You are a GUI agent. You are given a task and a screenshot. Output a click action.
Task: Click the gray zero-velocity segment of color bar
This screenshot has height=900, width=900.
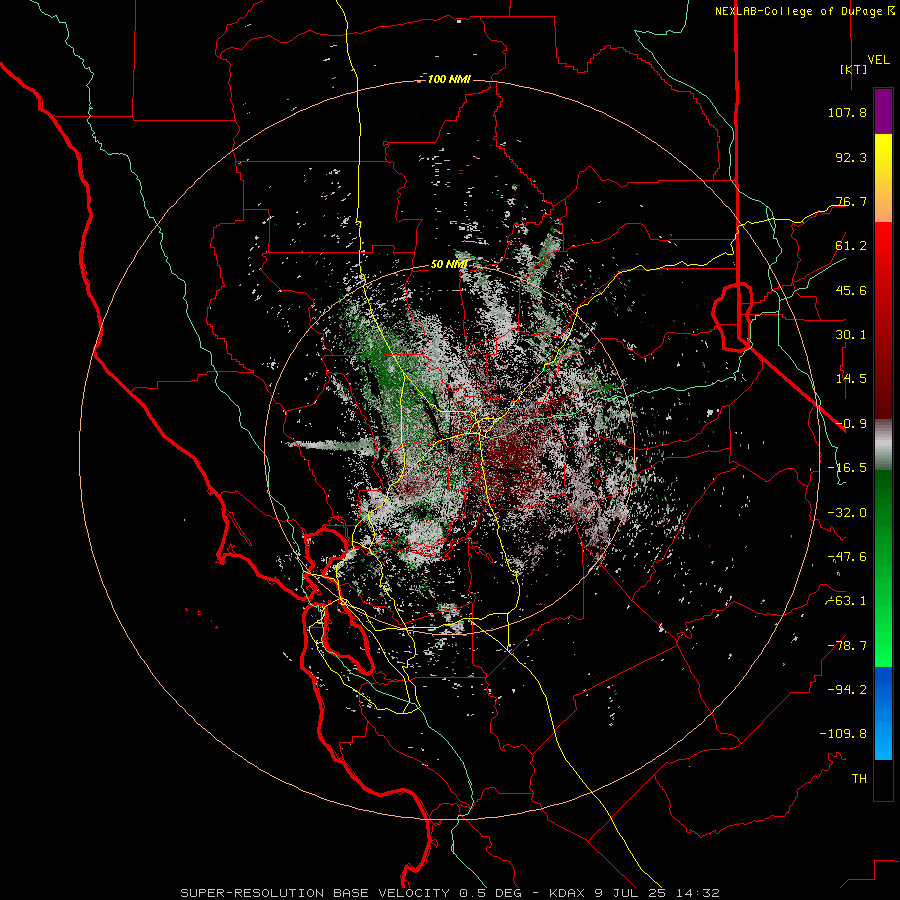(x=883, y=445)
